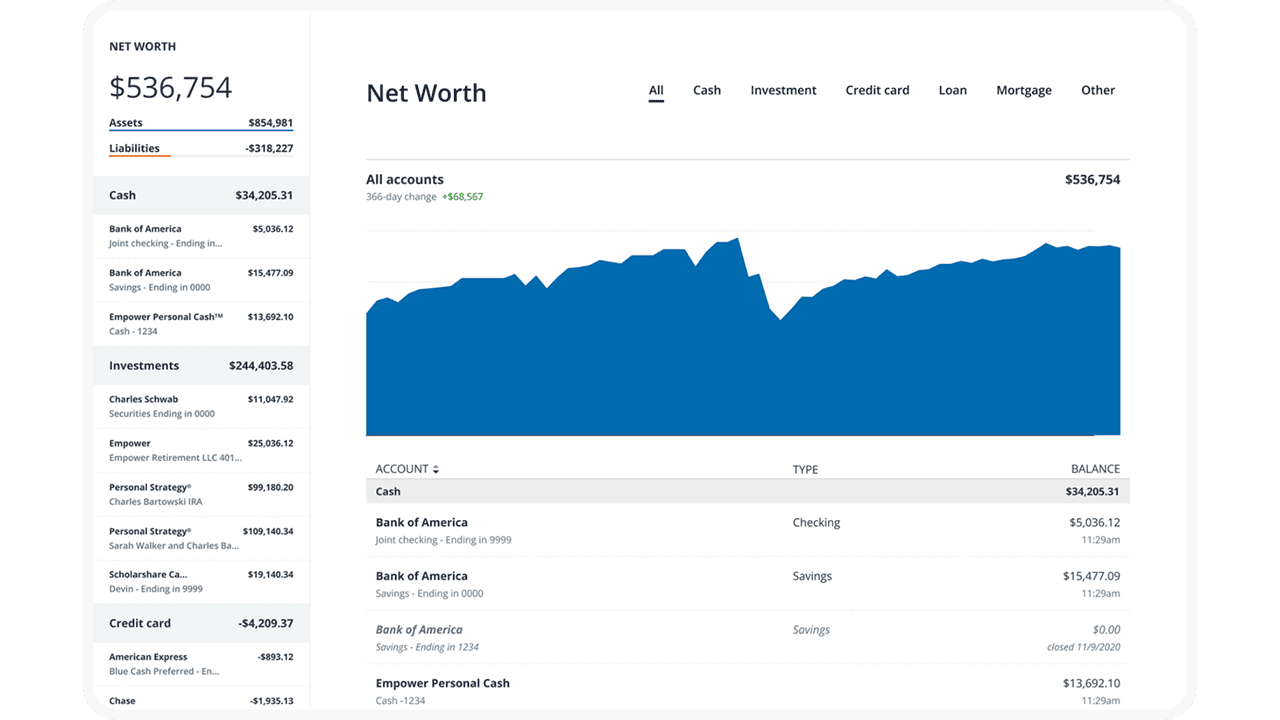The image size is (1280, 720).
Task: Switch to the Cash filter tab
Action: pos(707,90)
